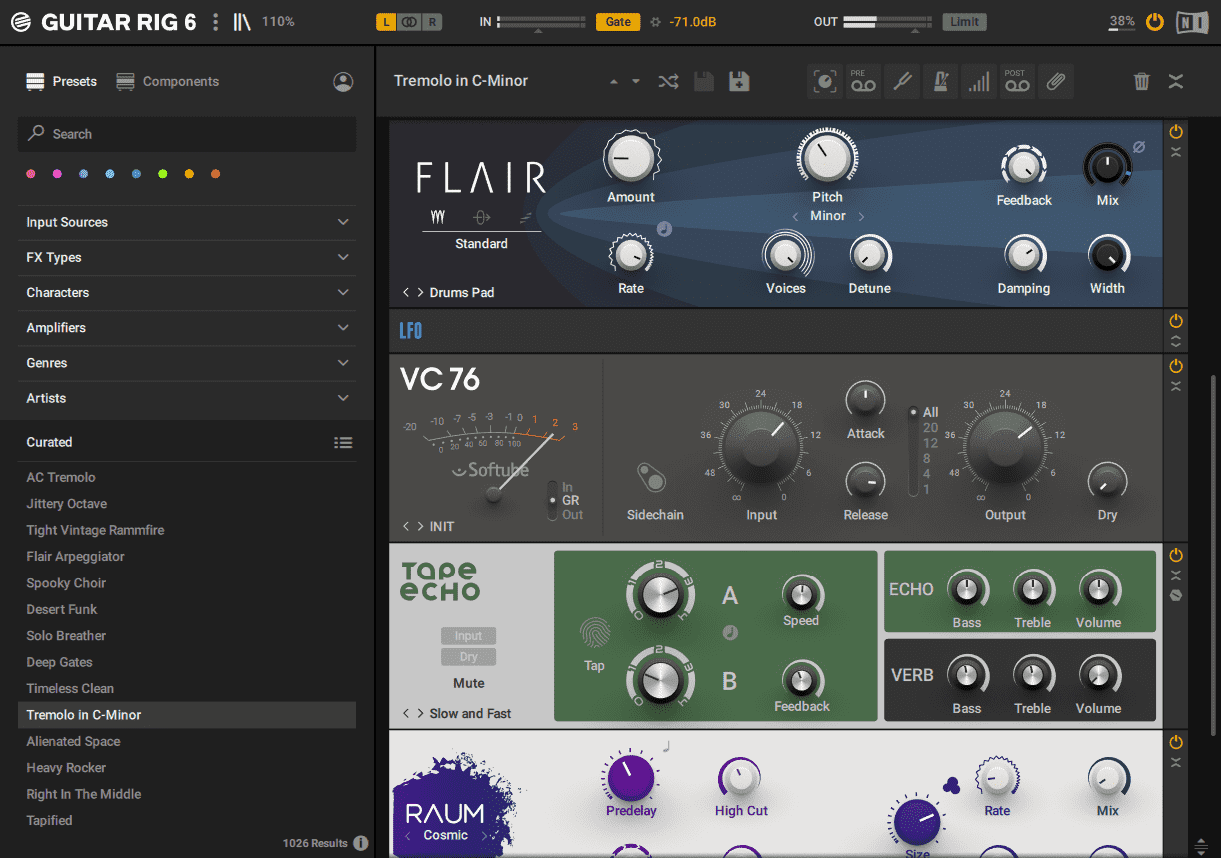Show the PRE tape deck
Viewport: 1221px width, 858px height.
click(x=863, y=82)
